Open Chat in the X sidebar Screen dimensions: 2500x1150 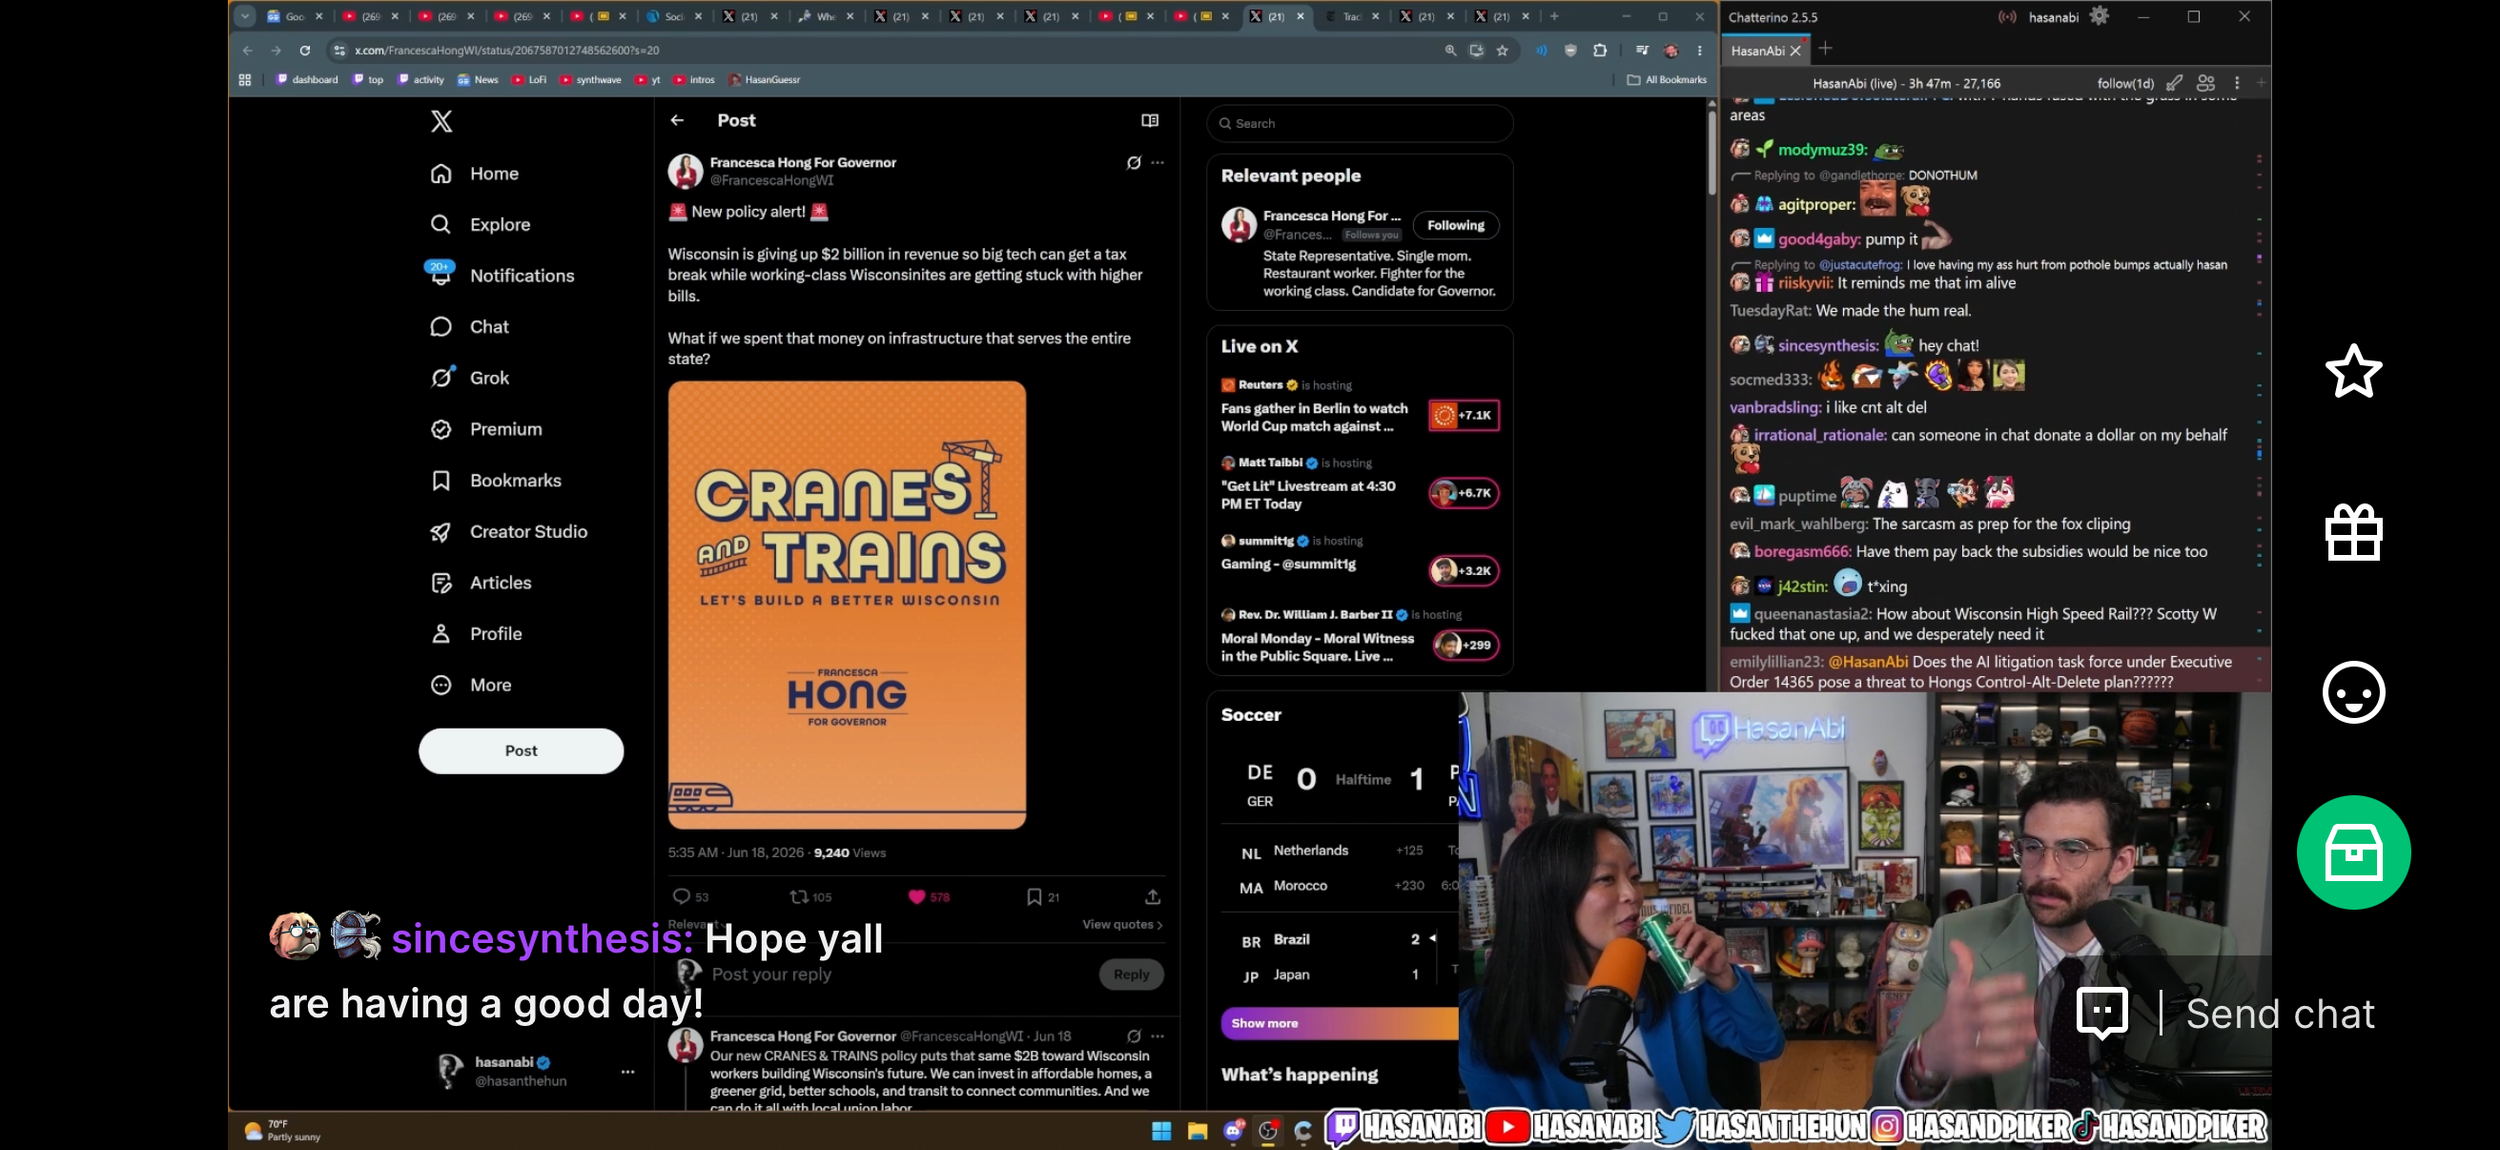click(x=469, y=327)
